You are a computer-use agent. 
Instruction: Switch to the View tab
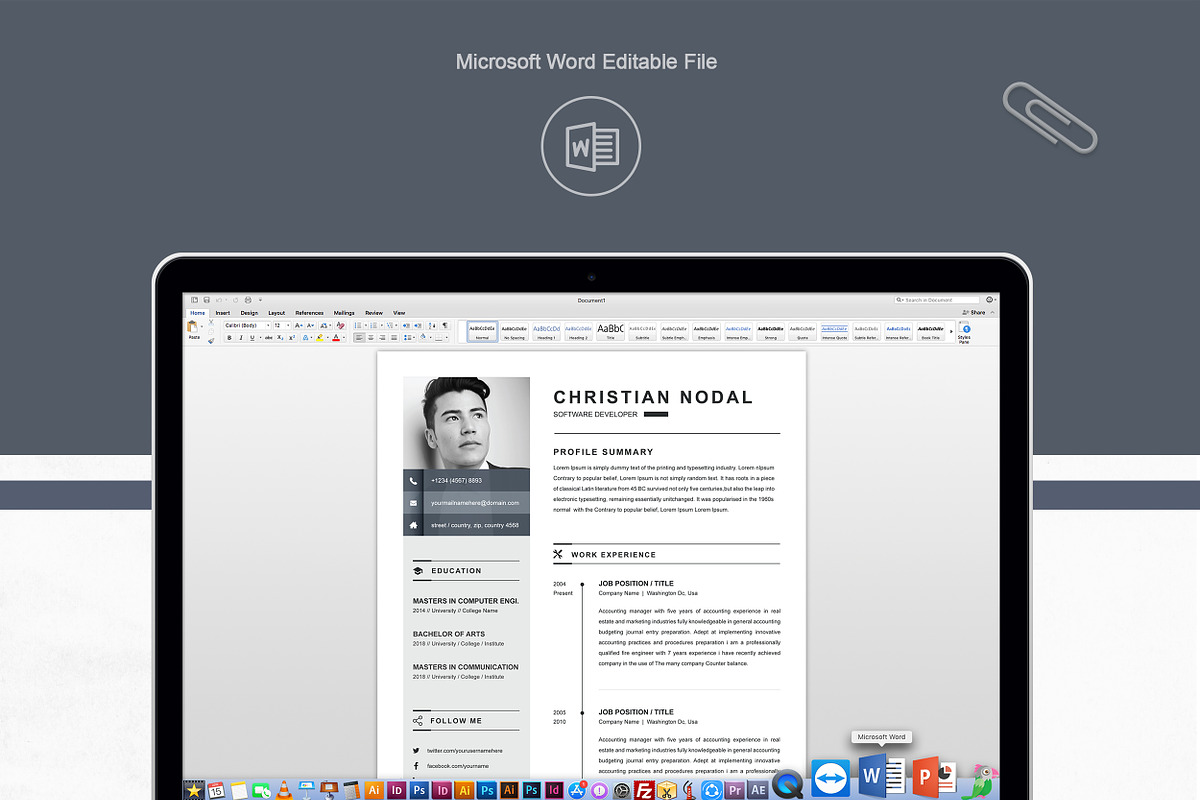tap(399, 313)
